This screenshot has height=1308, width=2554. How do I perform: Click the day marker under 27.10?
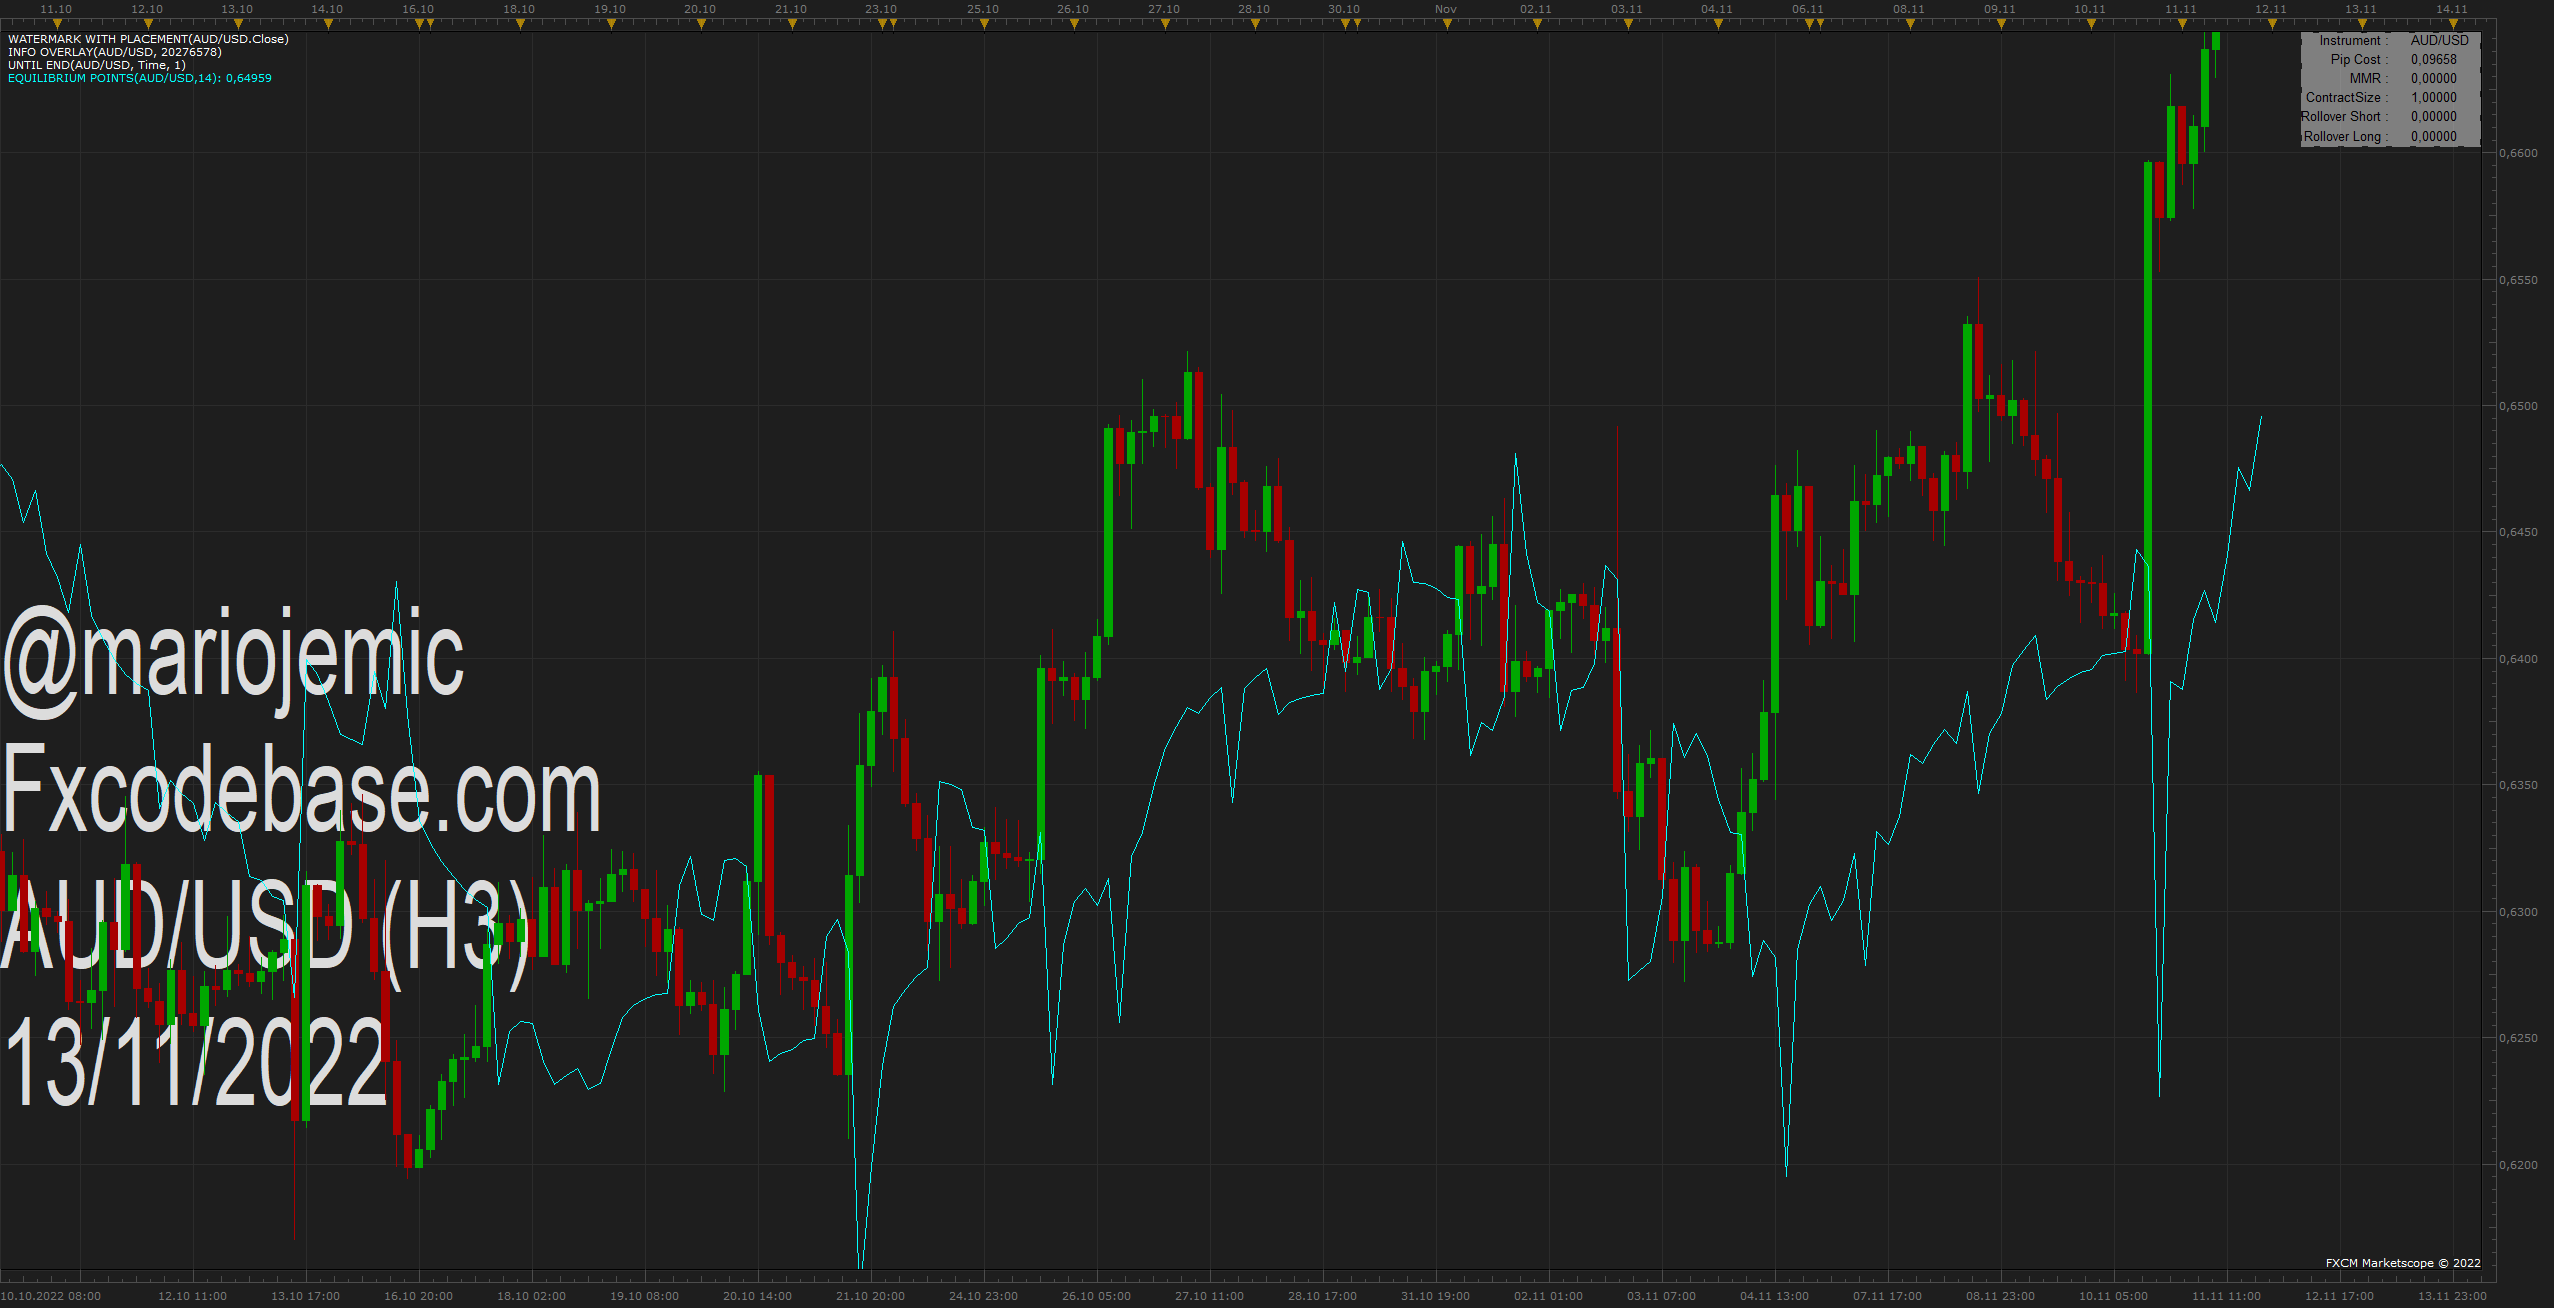[1165, 24]
